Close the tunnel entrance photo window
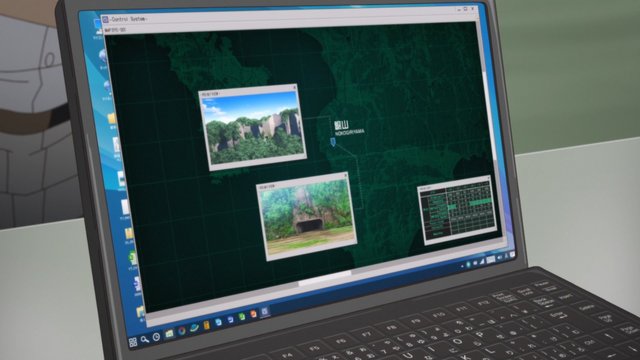This screenshot has width=640, height=360. [345, 175]
